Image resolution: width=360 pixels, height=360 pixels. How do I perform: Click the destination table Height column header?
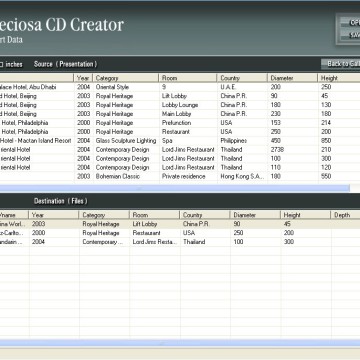tap(305, 215)
